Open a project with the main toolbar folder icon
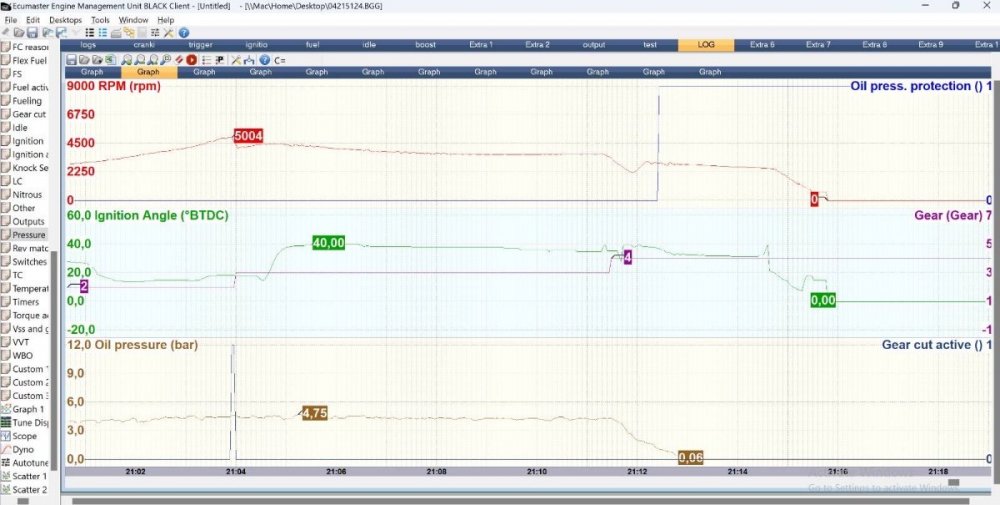The image size is (1000, 505). 19,33
